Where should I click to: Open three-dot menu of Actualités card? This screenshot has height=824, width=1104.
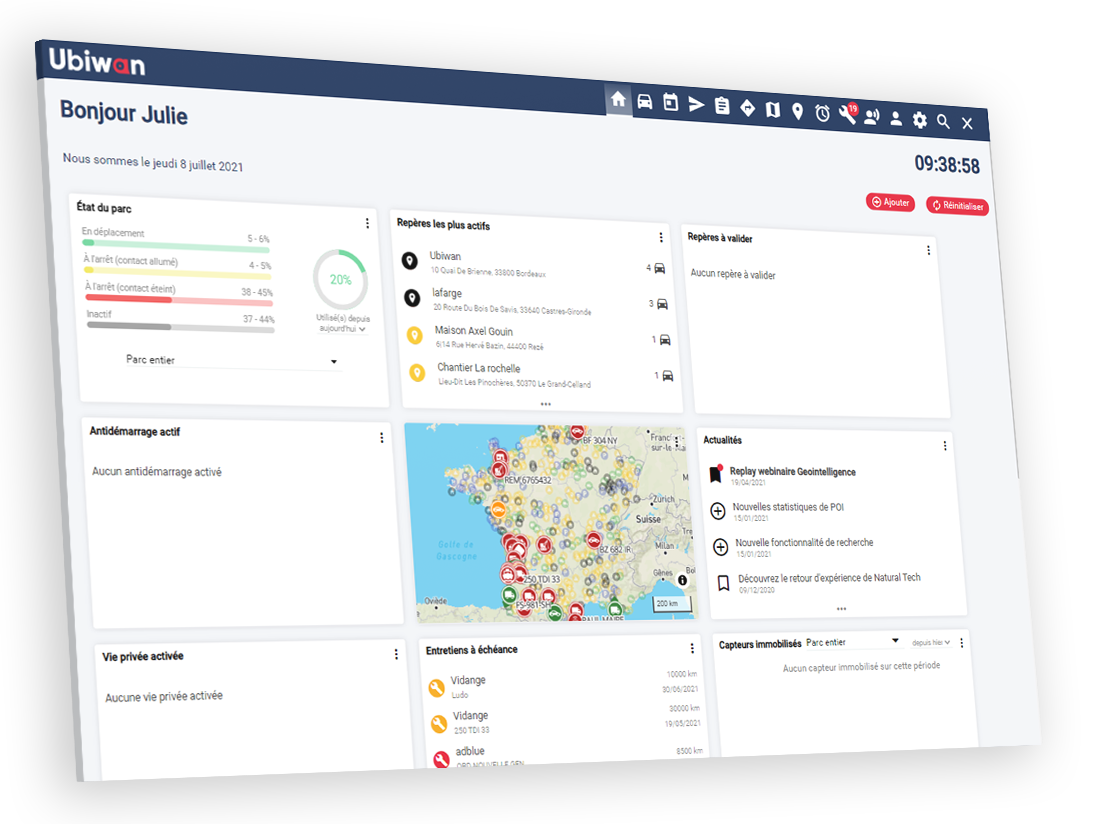tap(945, 446)
